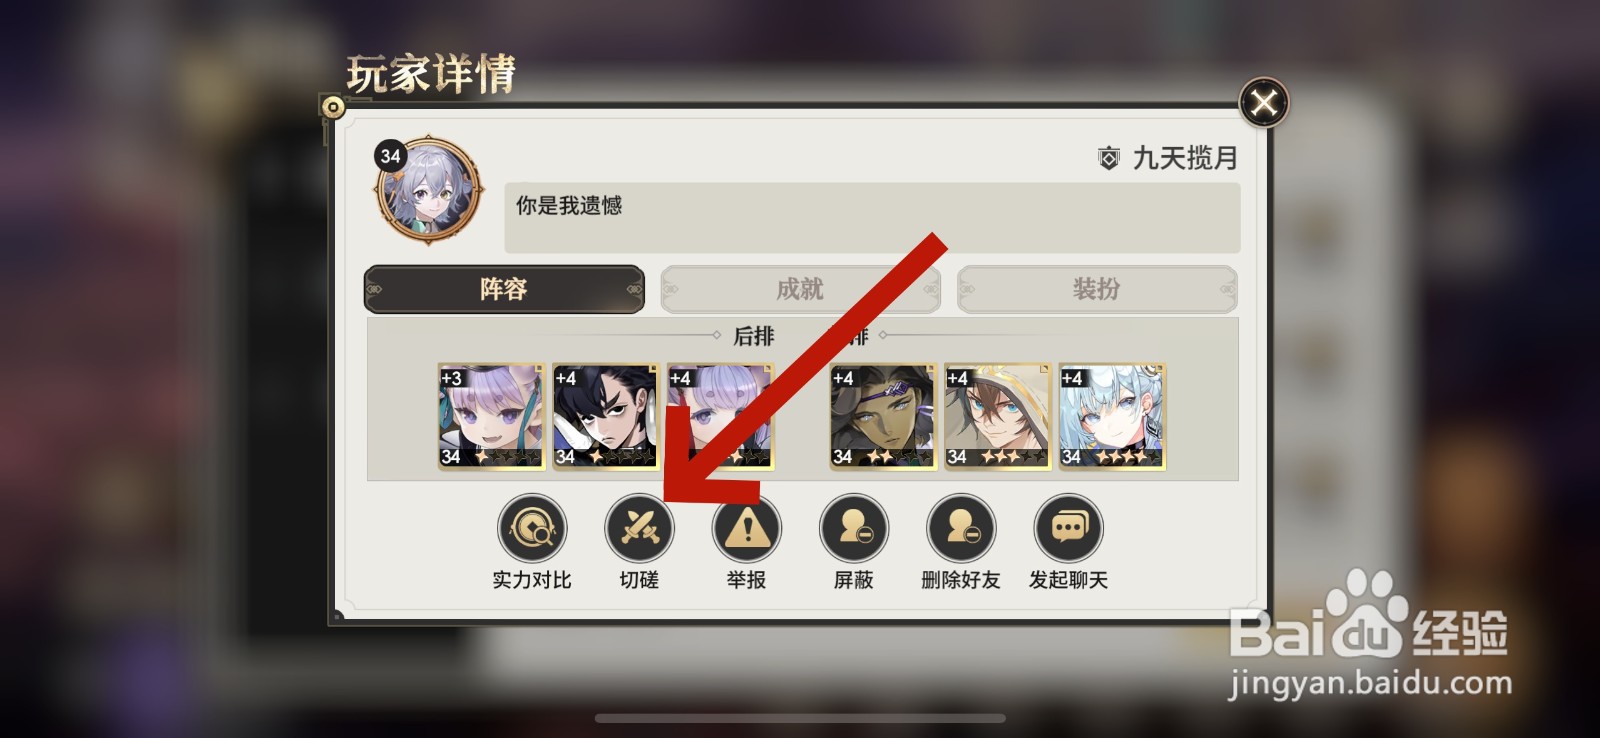Viewport: 1600px width, 738px height.
Task: Choose the 删除好友 remove friend icon
Action: tap(961, 527)
